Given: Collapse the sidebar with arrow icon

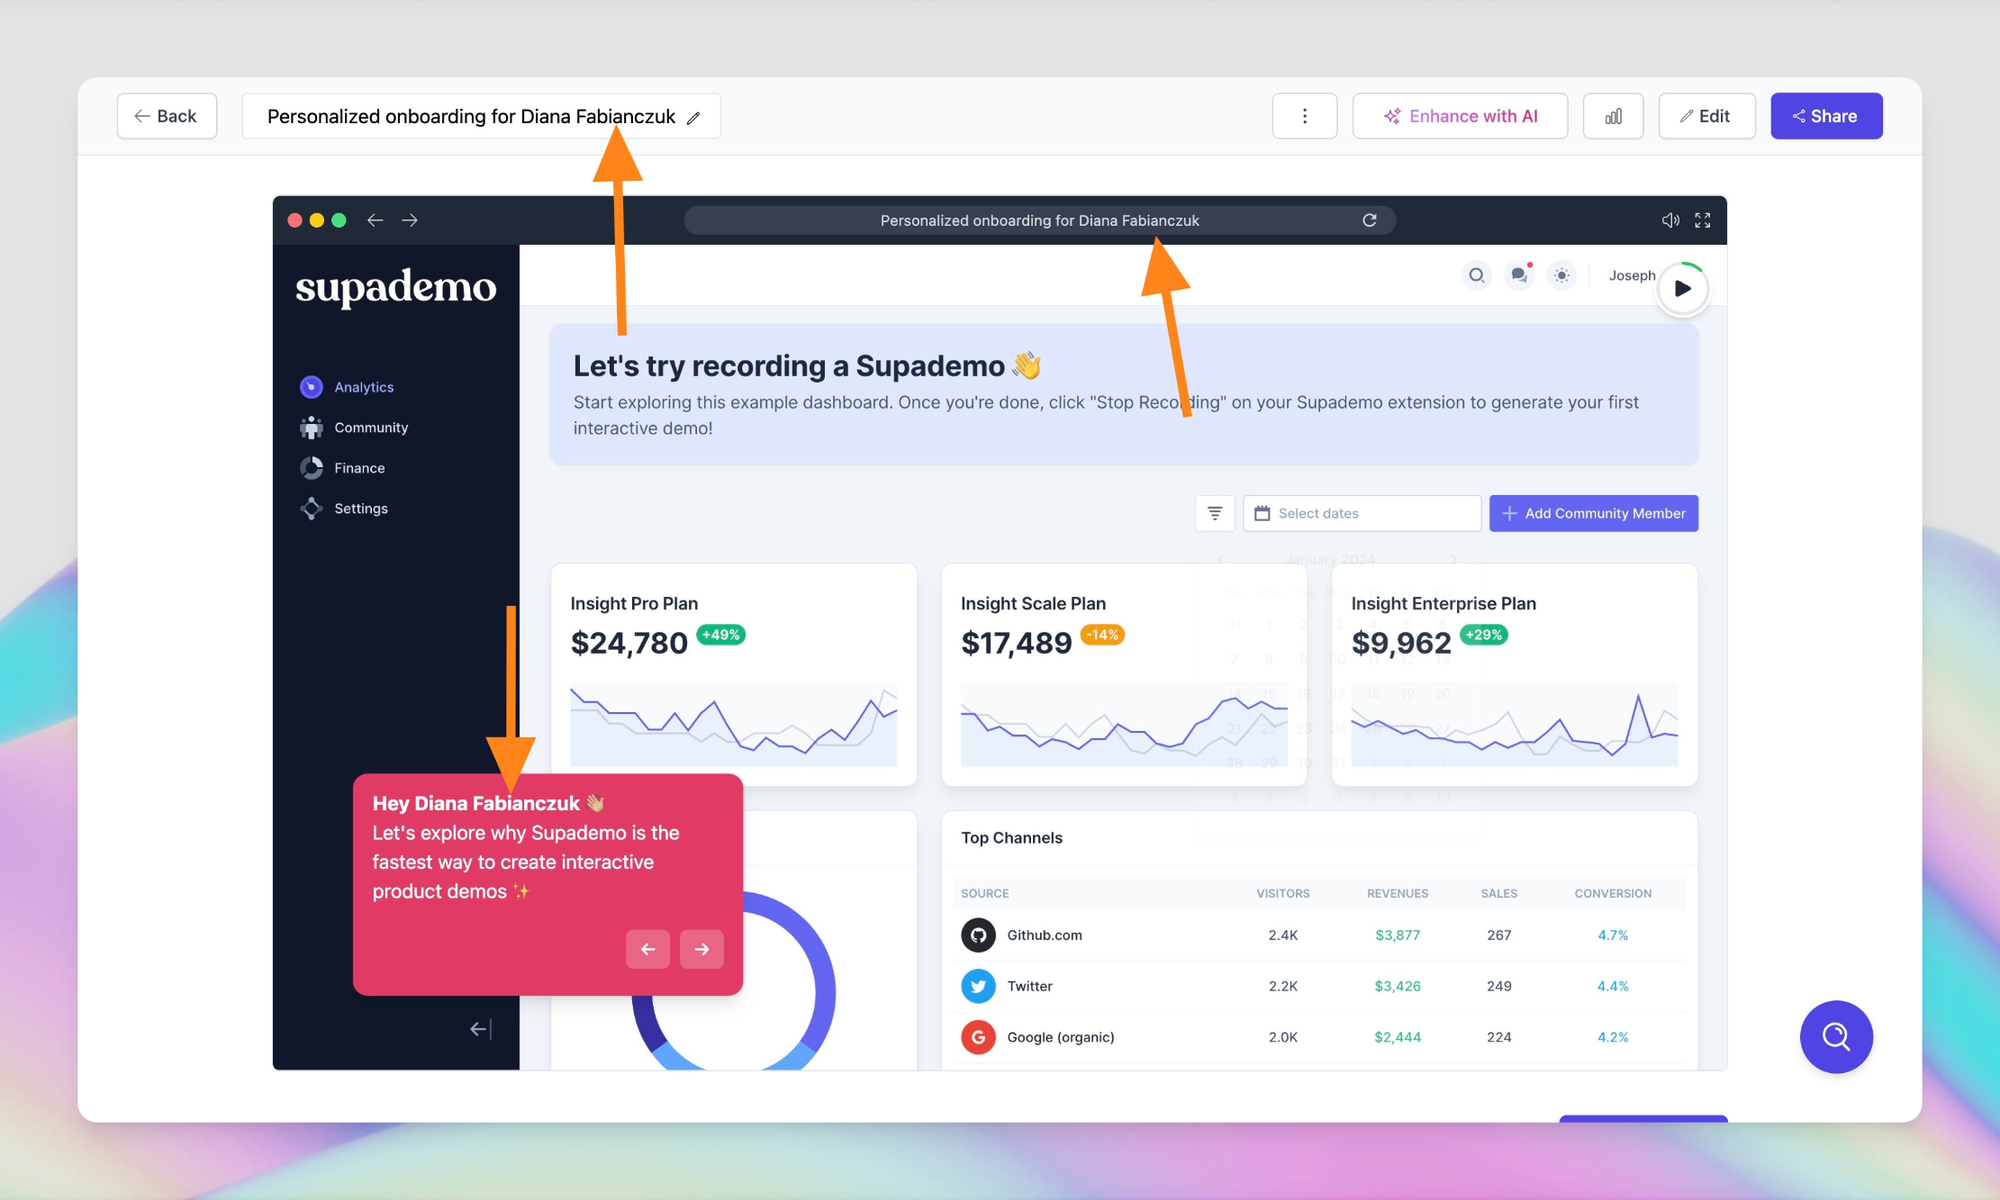Looking at the screenshot, I should tap(481, 1029).
